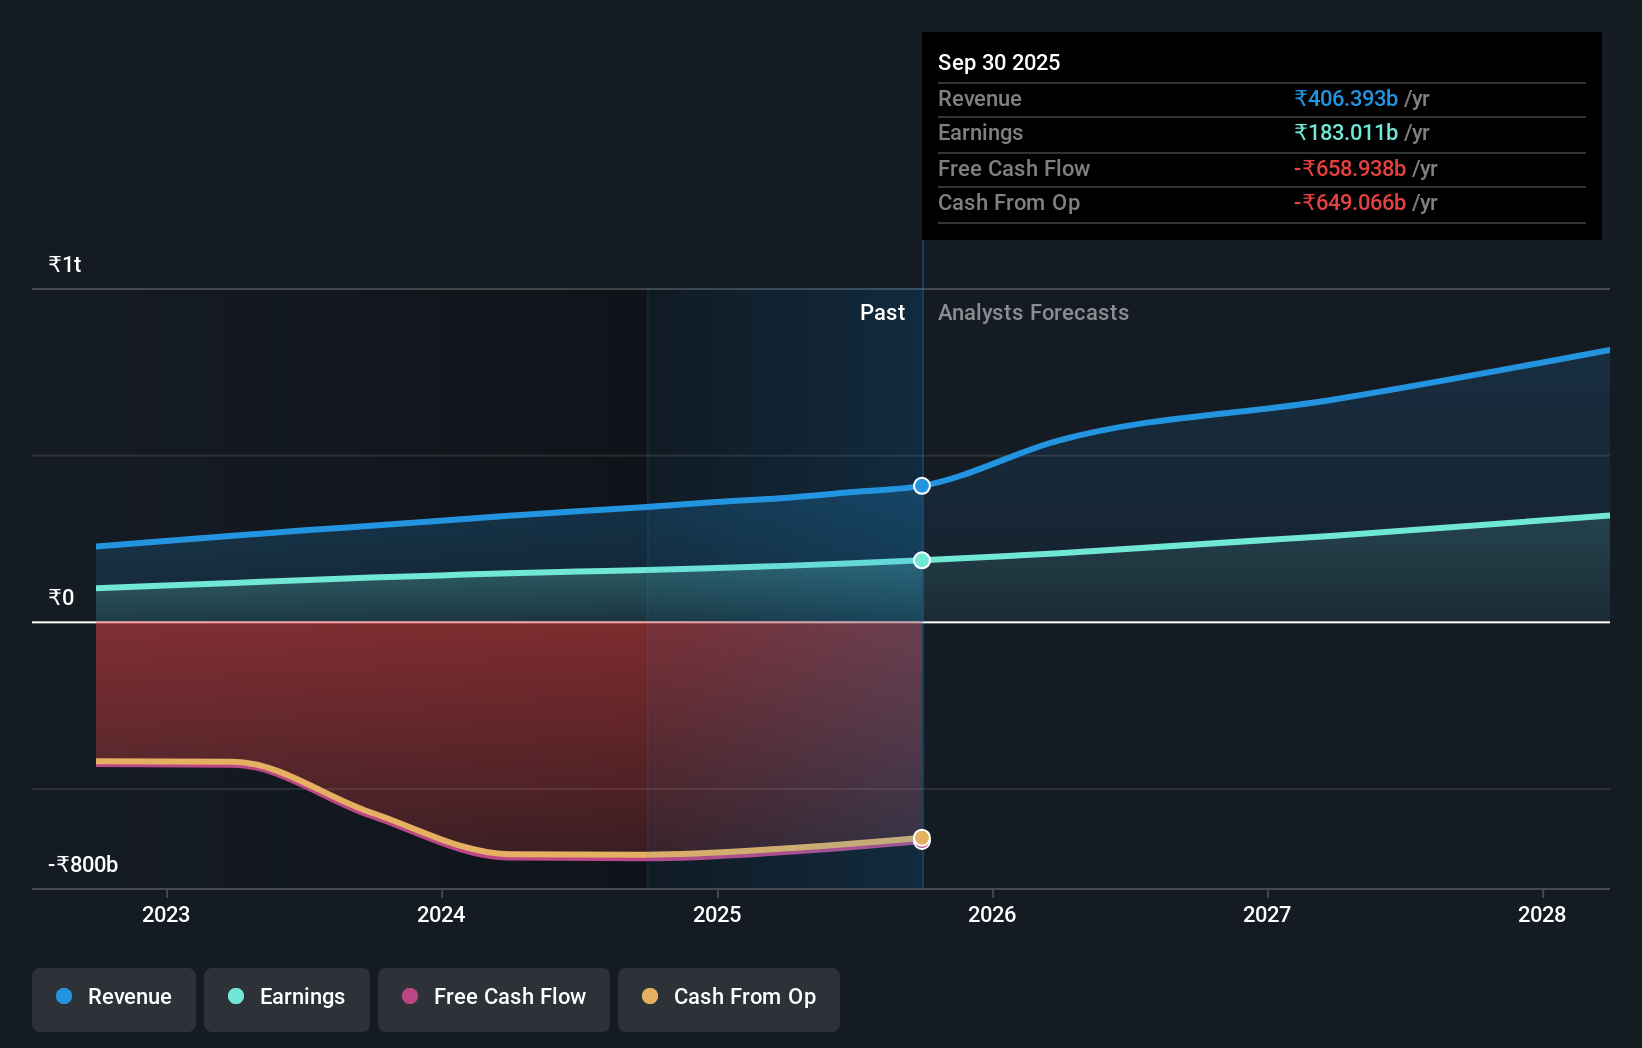
Task: Click the Earnings data point marker on chart
Action: coord(922,560)
